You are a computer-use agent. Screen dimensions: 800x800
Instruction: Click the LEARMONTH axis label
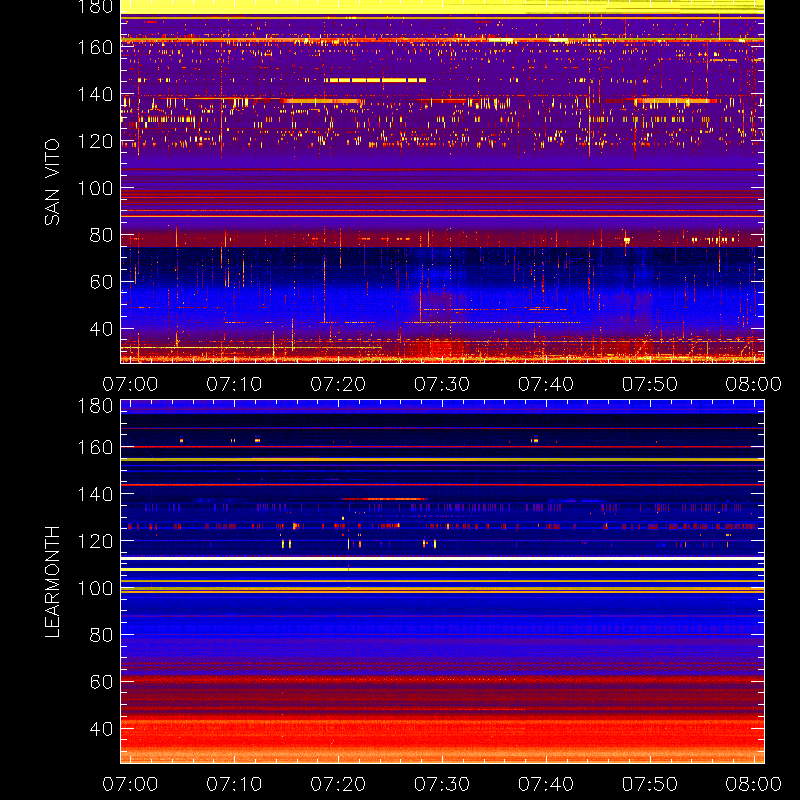tap(52, 582)
